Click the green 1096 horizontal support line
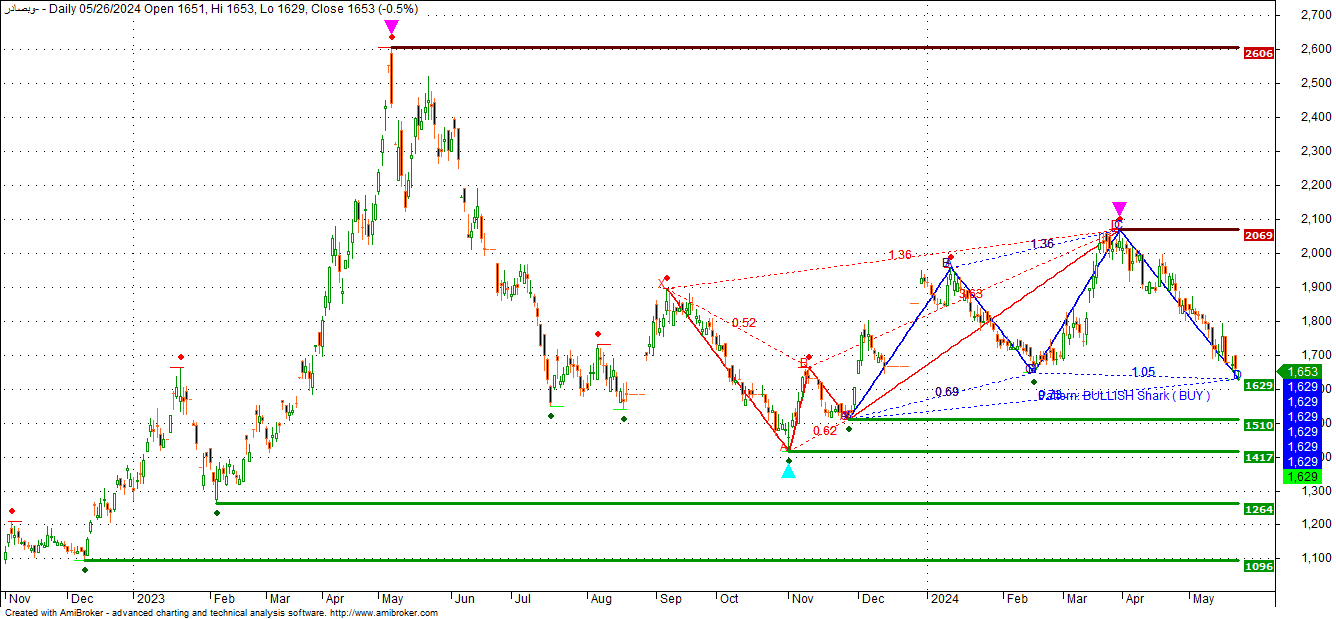 tap(662, 560)
